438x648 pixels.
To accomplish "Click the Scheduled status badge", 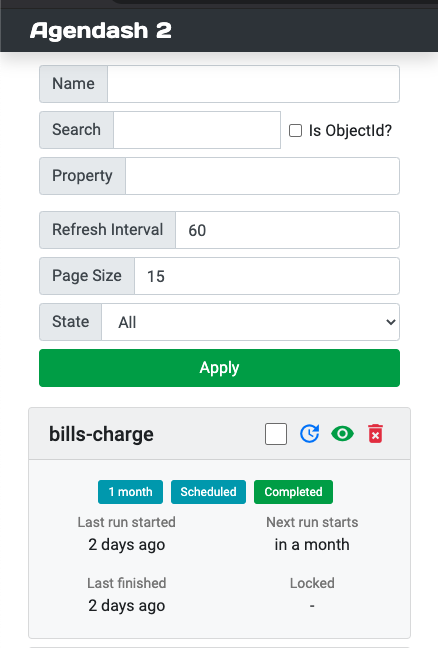I will coord(208,492).
